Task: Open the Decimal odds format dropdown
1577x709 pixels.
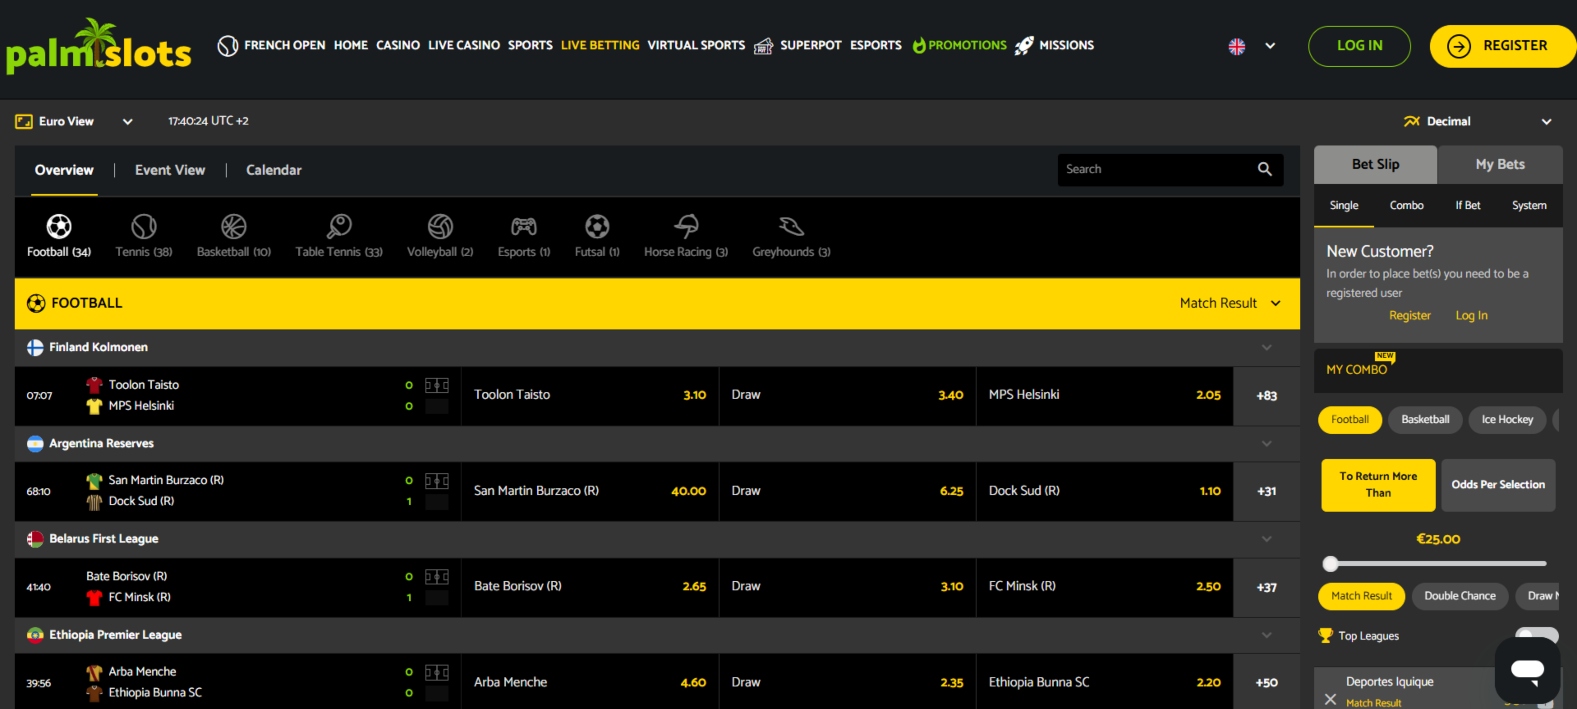Action: tap(1546, 122)
